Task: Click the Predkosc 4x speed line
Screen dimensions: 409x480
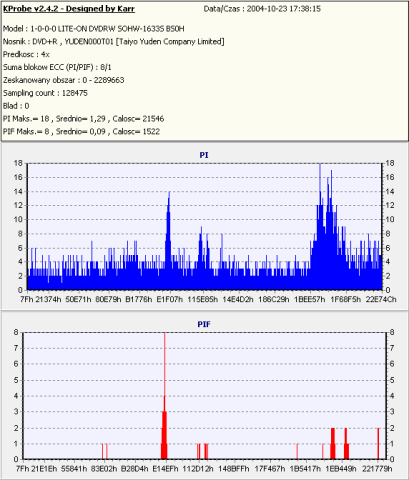Action: tap(26, 54)
